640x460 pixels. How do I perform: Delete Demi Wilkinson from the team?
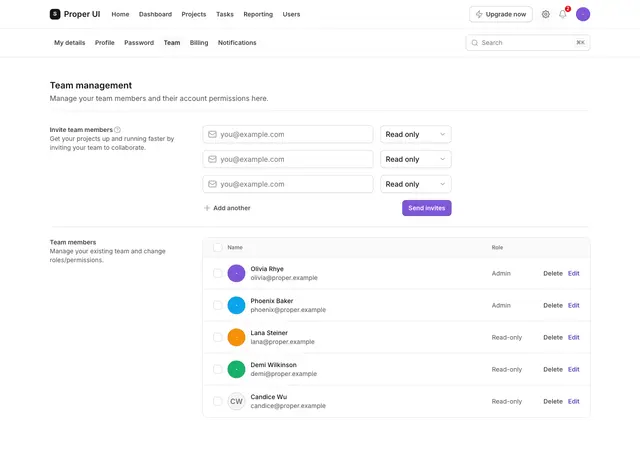[553, 369]
